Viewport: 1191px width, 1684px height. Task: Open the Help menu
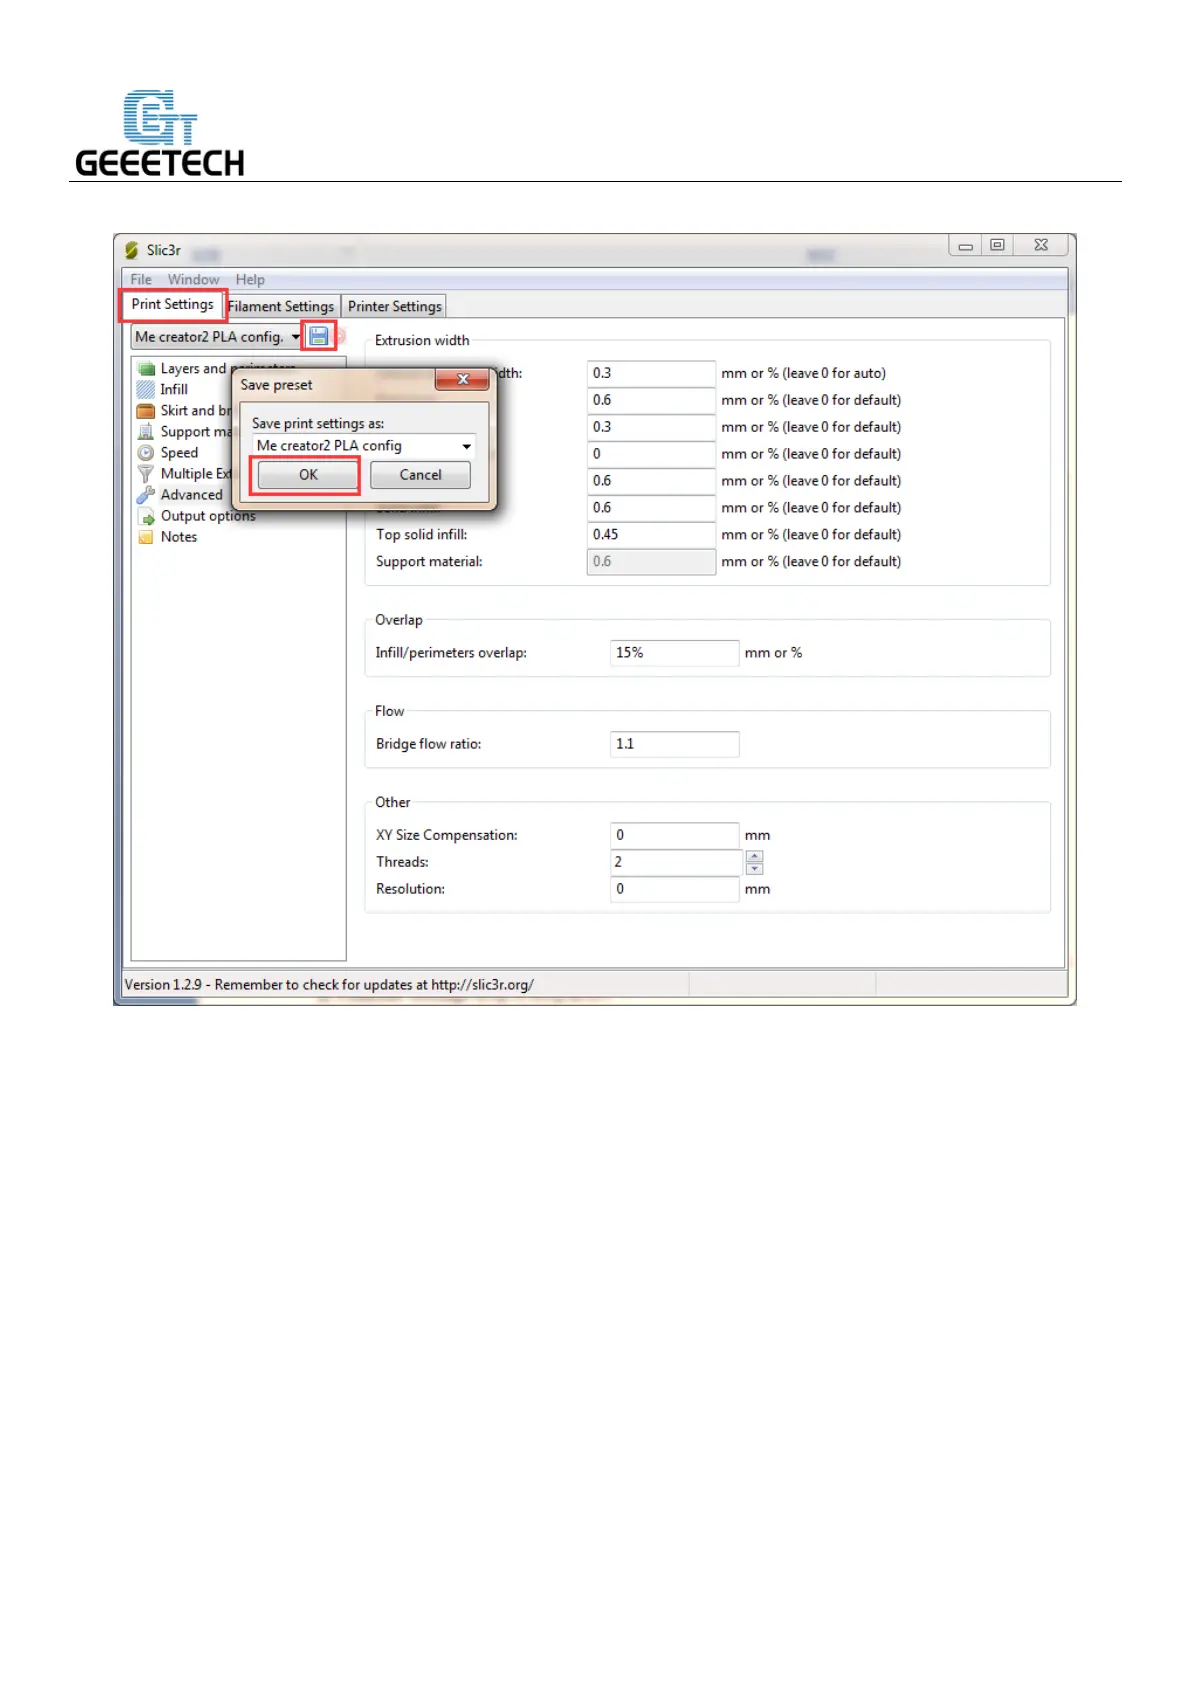tap(250, 279)
